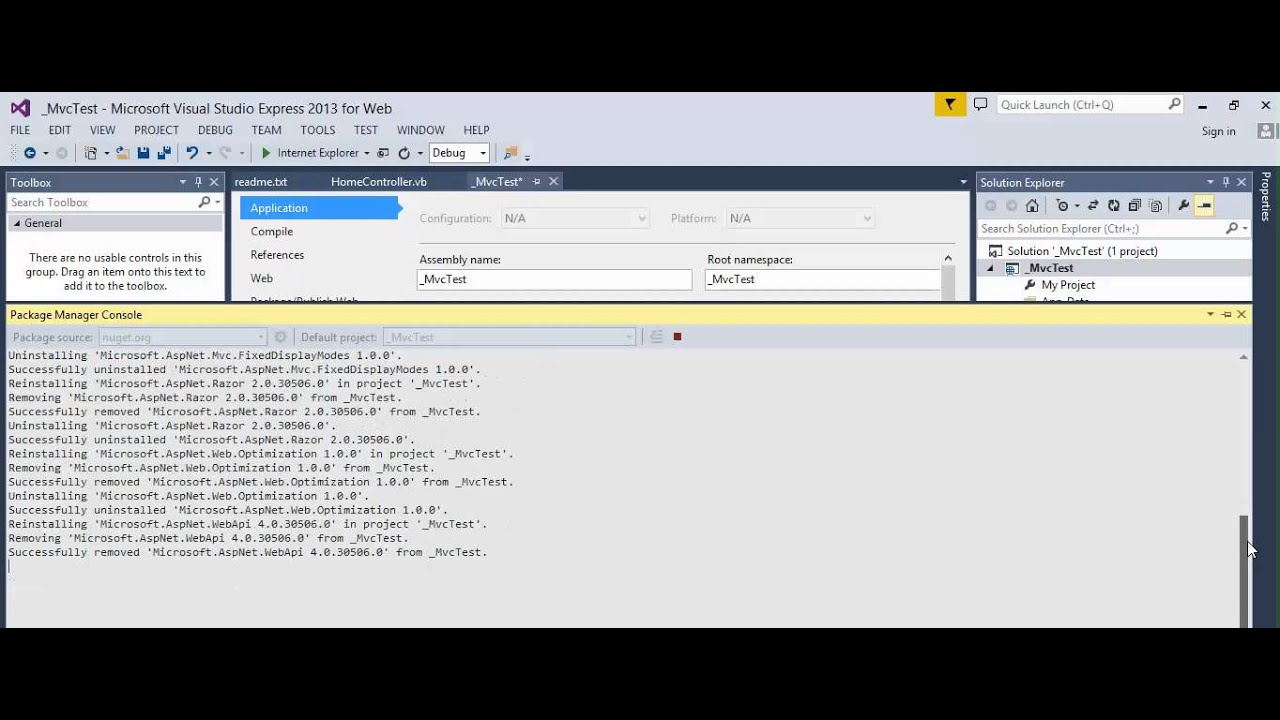Click the Package Manager settings gear icon
The width and height of the screenshot is (1280, 720).
point(281,337)
